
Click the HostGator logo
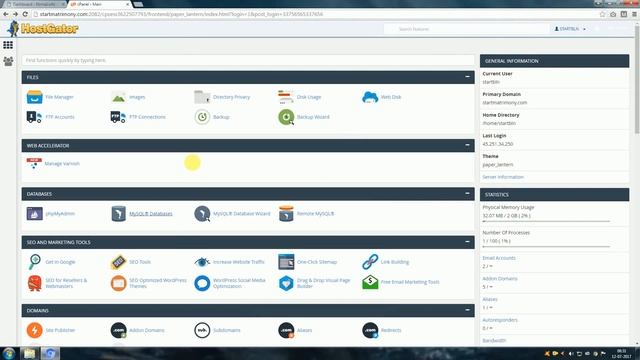pyautogui.click(x=42, y=29)
